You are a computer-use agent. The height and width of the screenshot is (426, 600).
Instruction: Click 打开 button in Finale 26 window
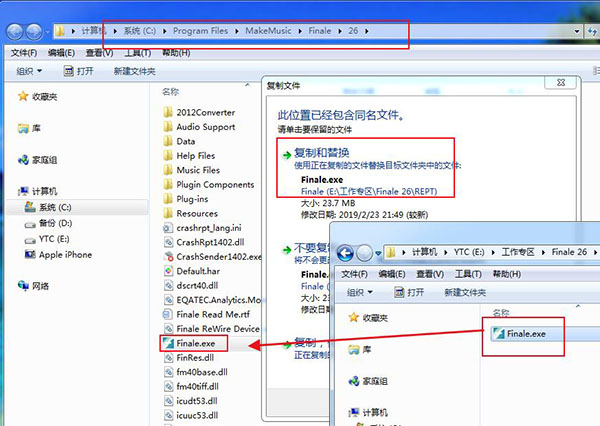tap(409, 292)
